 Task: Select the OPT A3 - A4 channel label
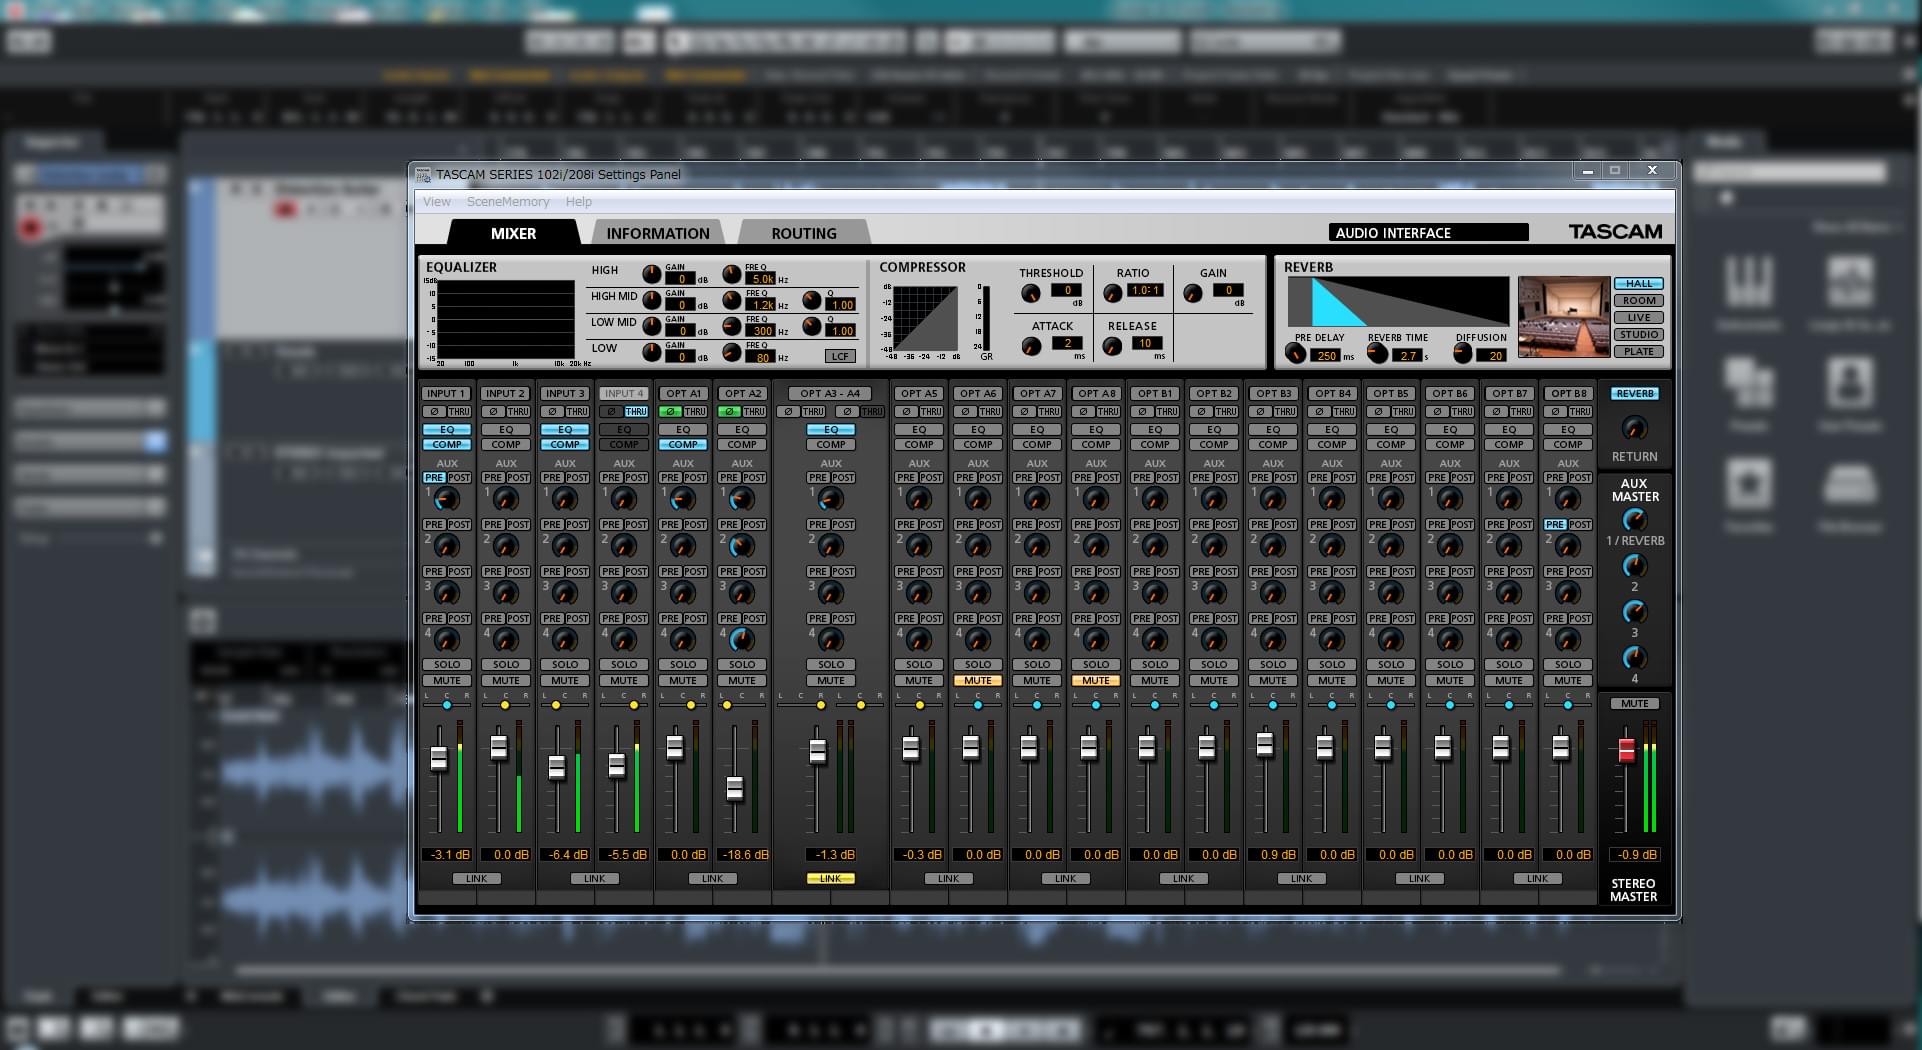(x=830, y=393)
